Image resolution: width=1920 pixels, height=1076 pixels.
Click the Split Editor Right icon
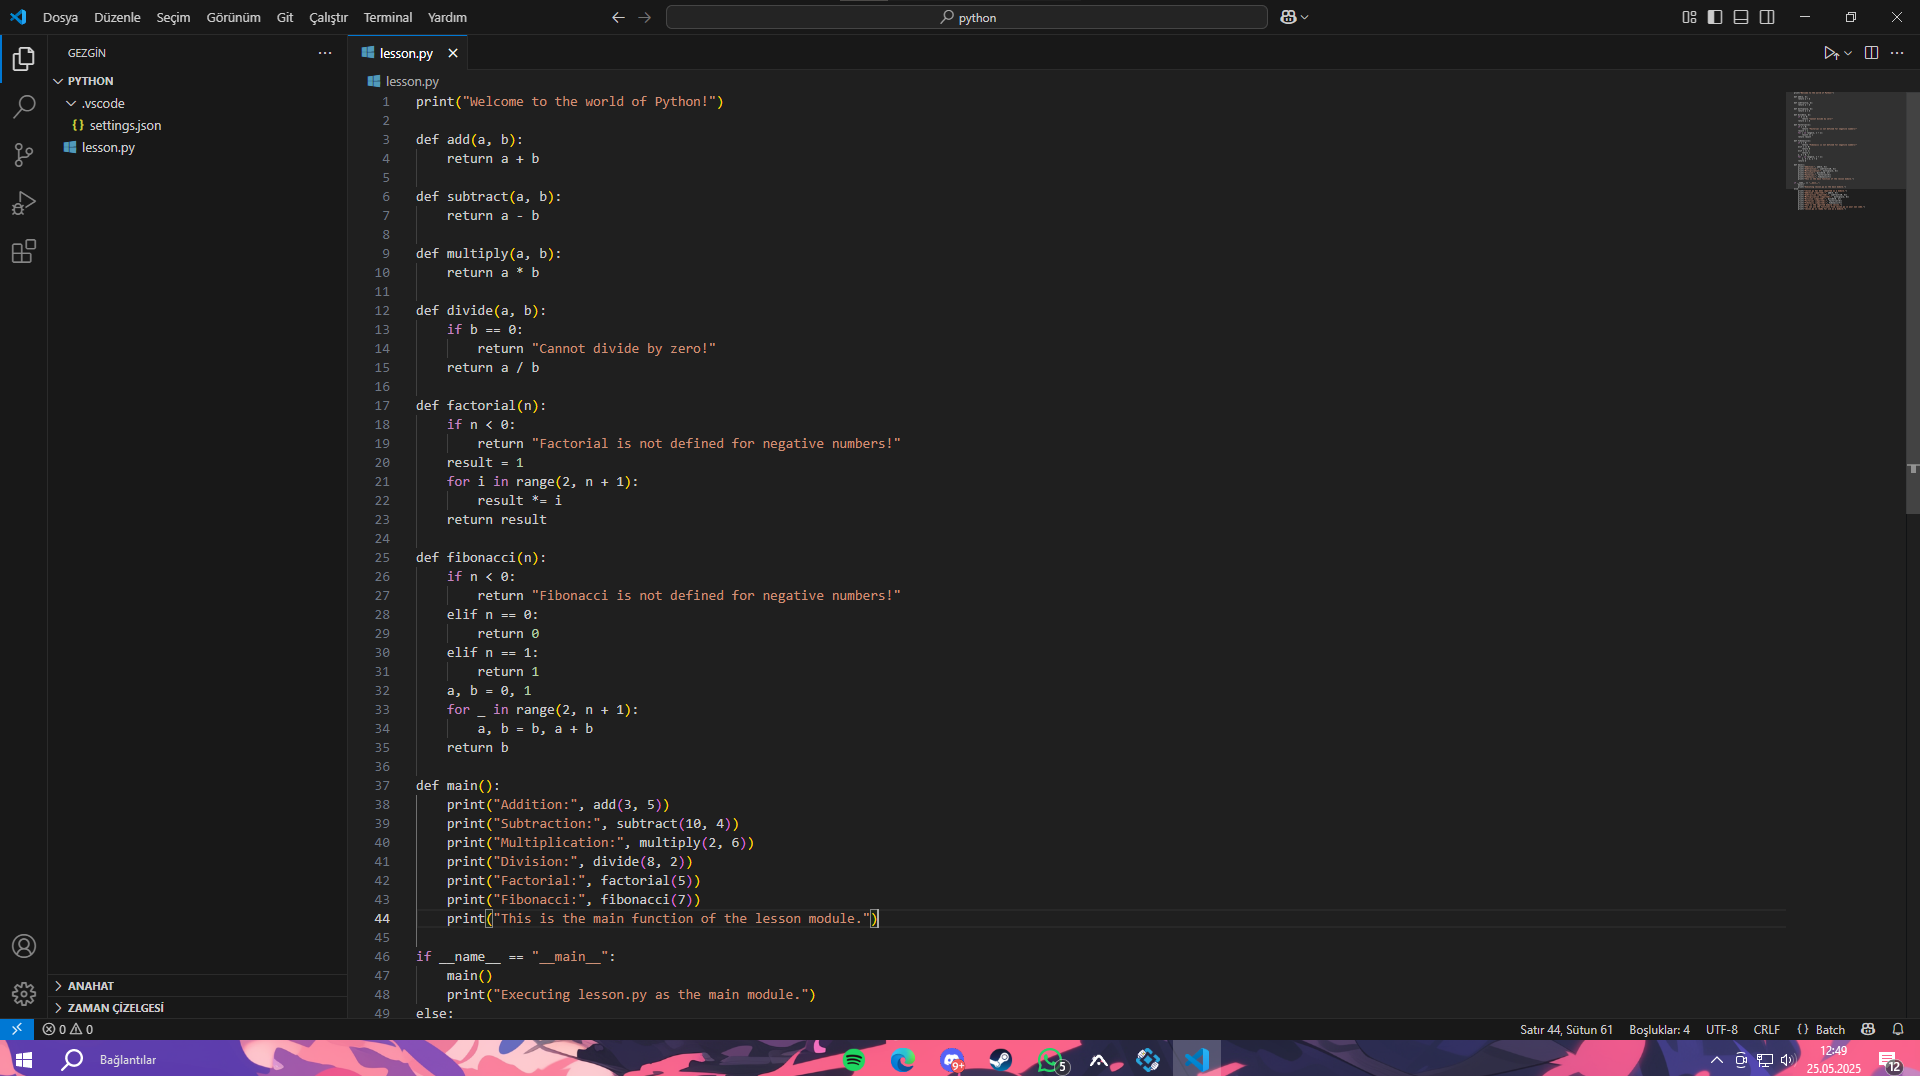pos(1871,53)
